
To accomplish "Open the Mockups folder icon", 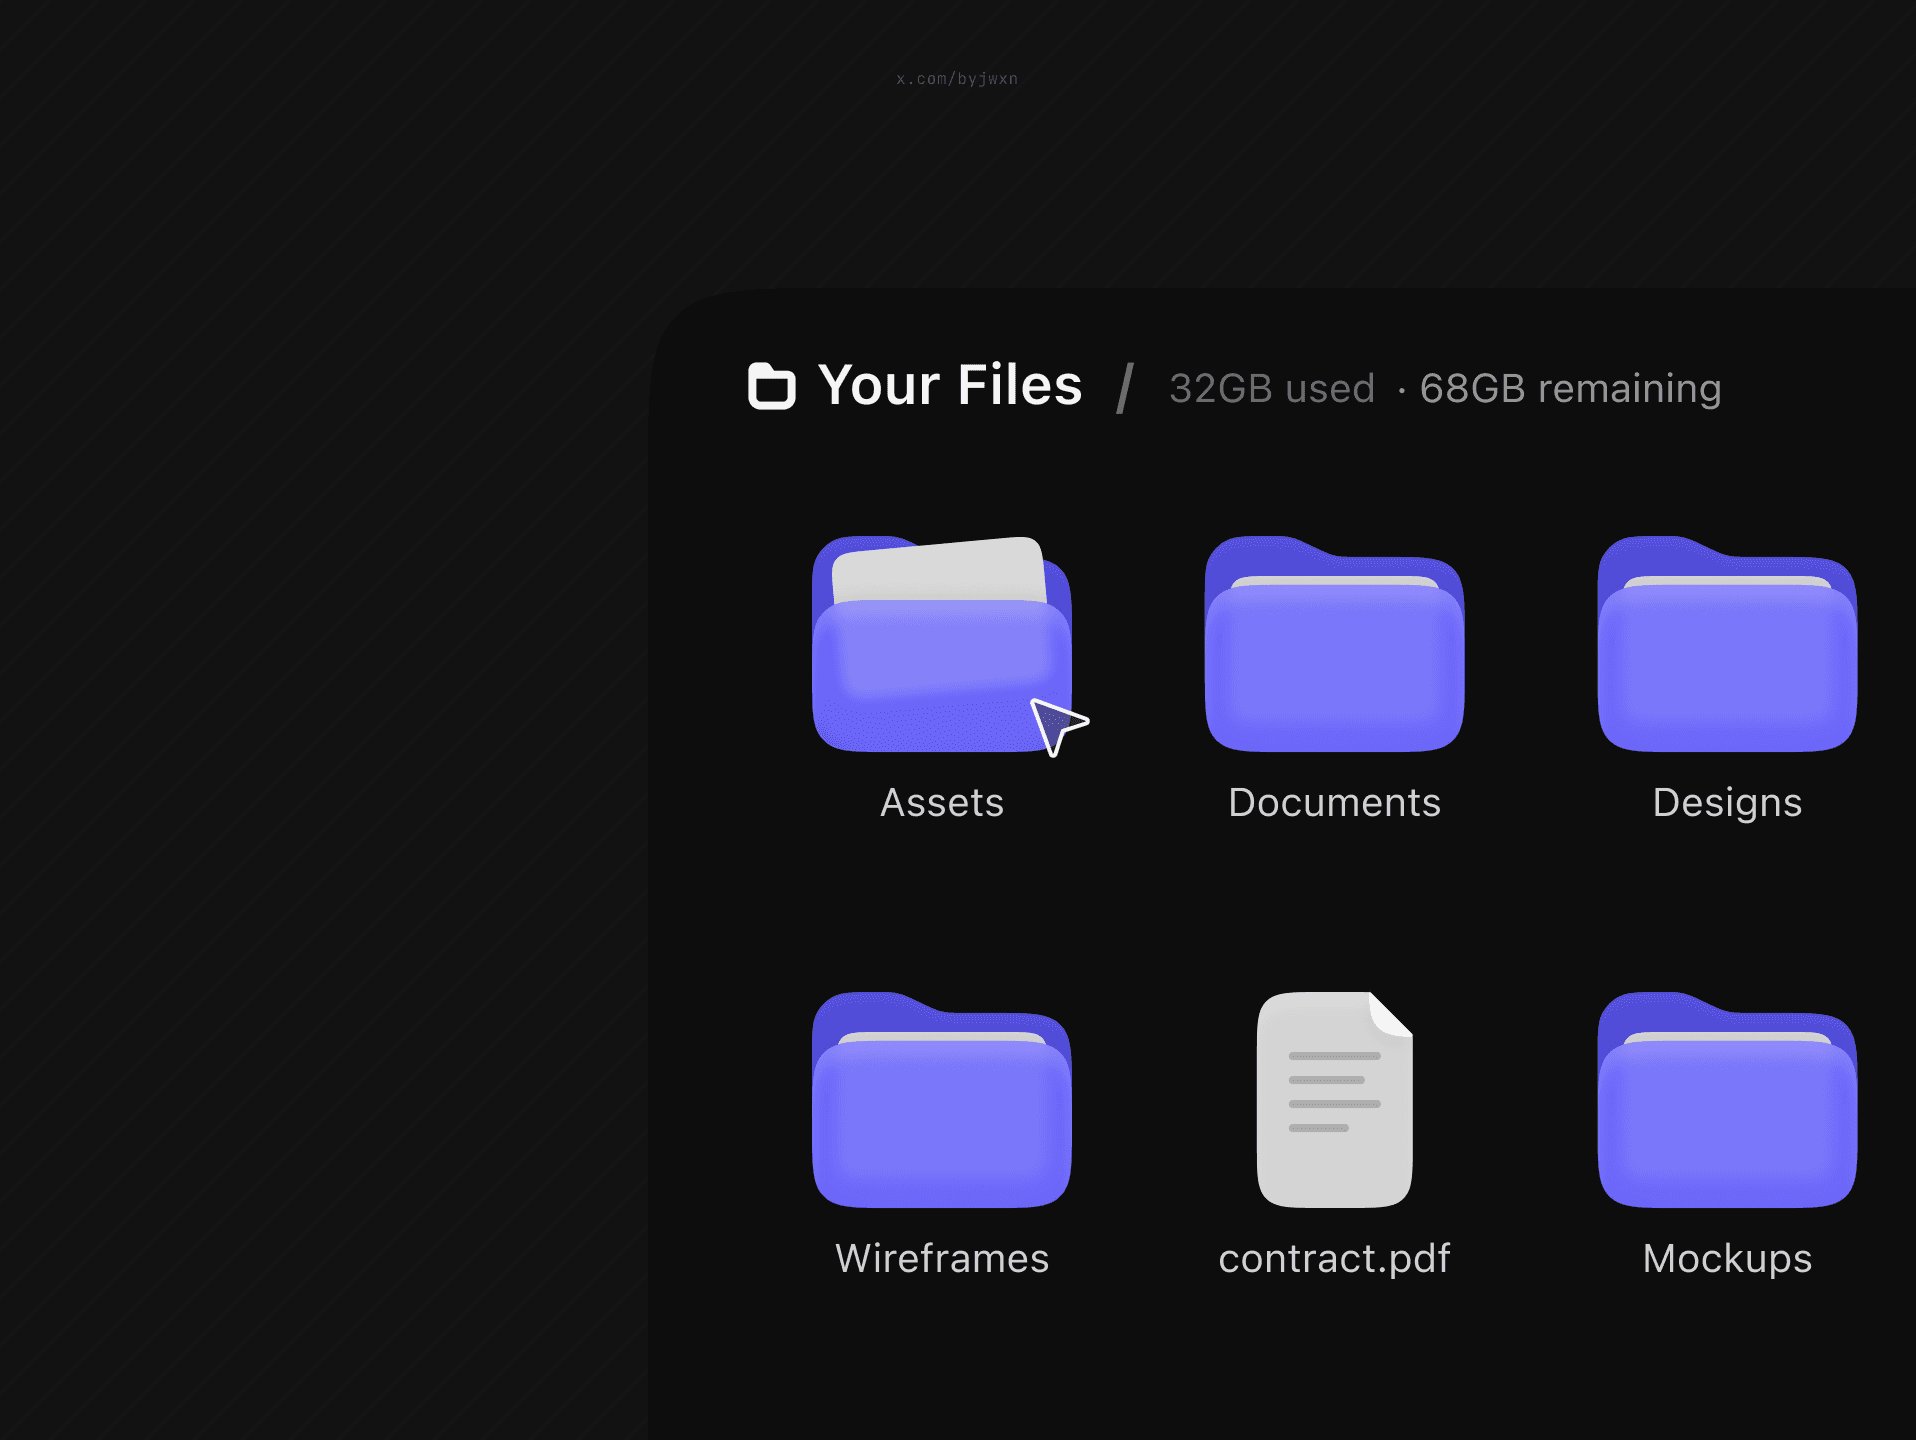I will tap(1727, 1100).
